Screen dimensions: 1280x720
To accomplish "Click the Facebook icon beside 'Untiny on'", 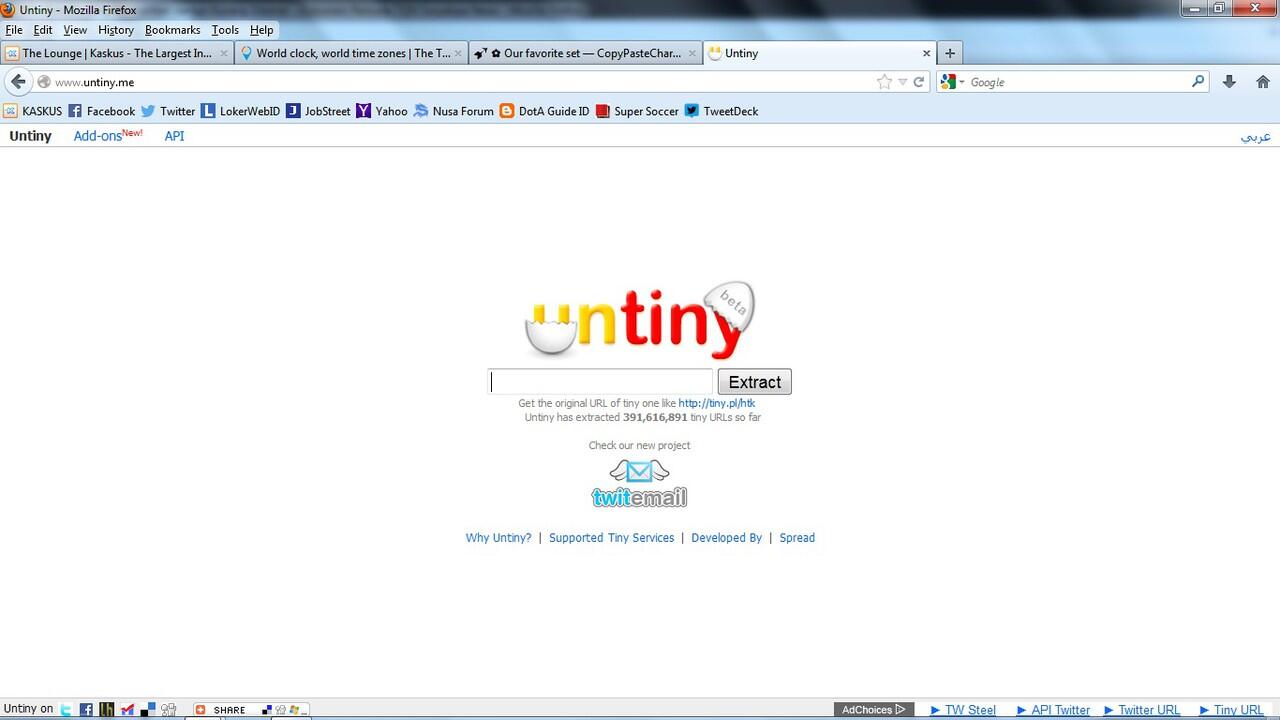I will click(x=86, y=710).
